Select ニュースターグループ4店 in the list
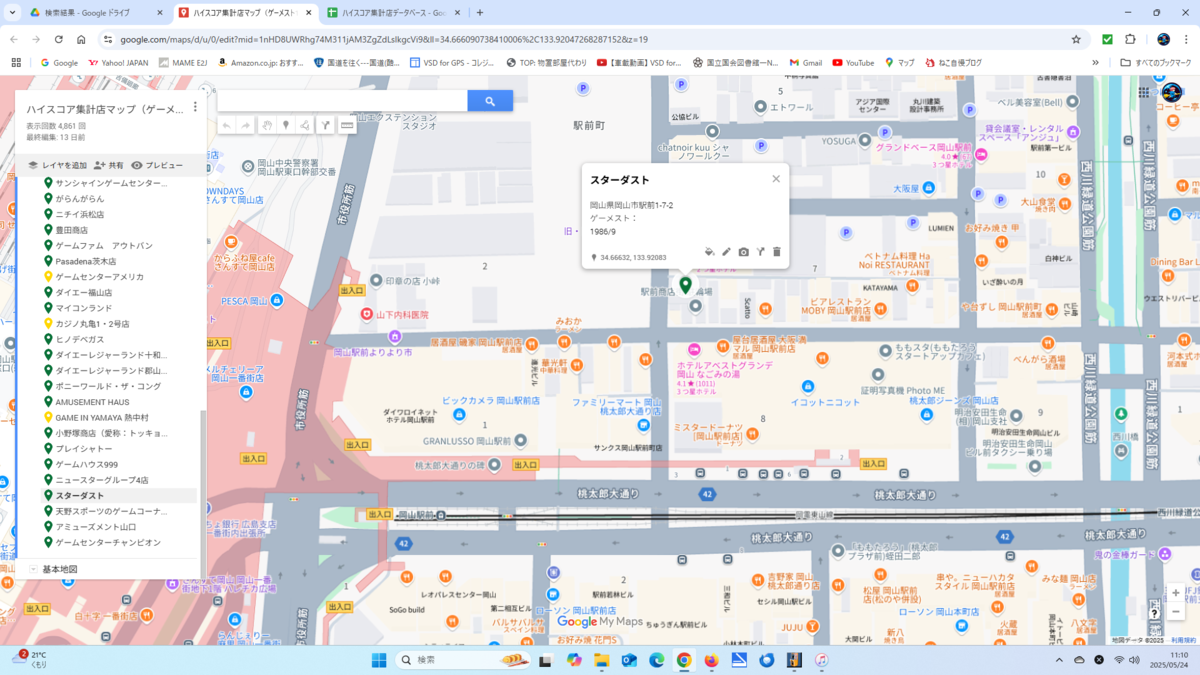This screenshot has width=1200, height=675. point(101,480)
